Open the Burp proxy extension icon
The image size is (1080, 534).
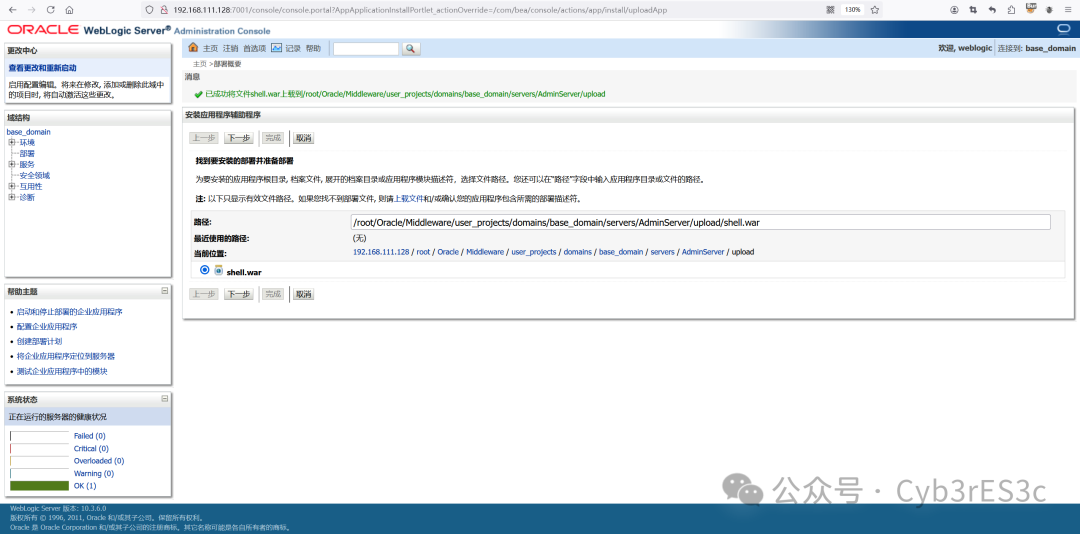[x=1031, y=8]
